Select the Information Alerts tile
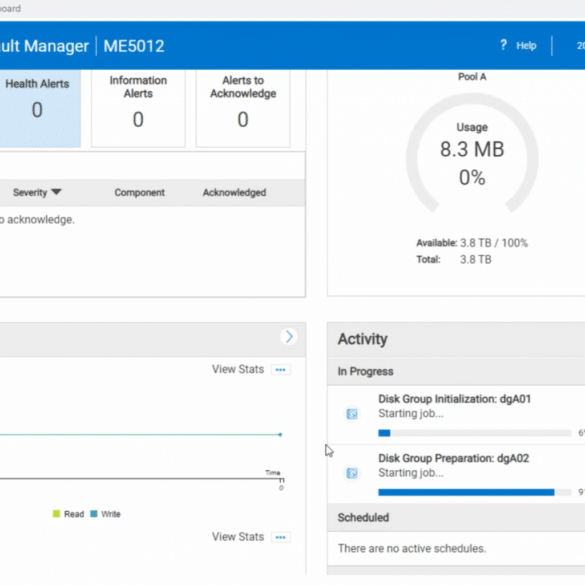Screen dimensions: 585x585 pyautogui.click(x=138, y=109)
